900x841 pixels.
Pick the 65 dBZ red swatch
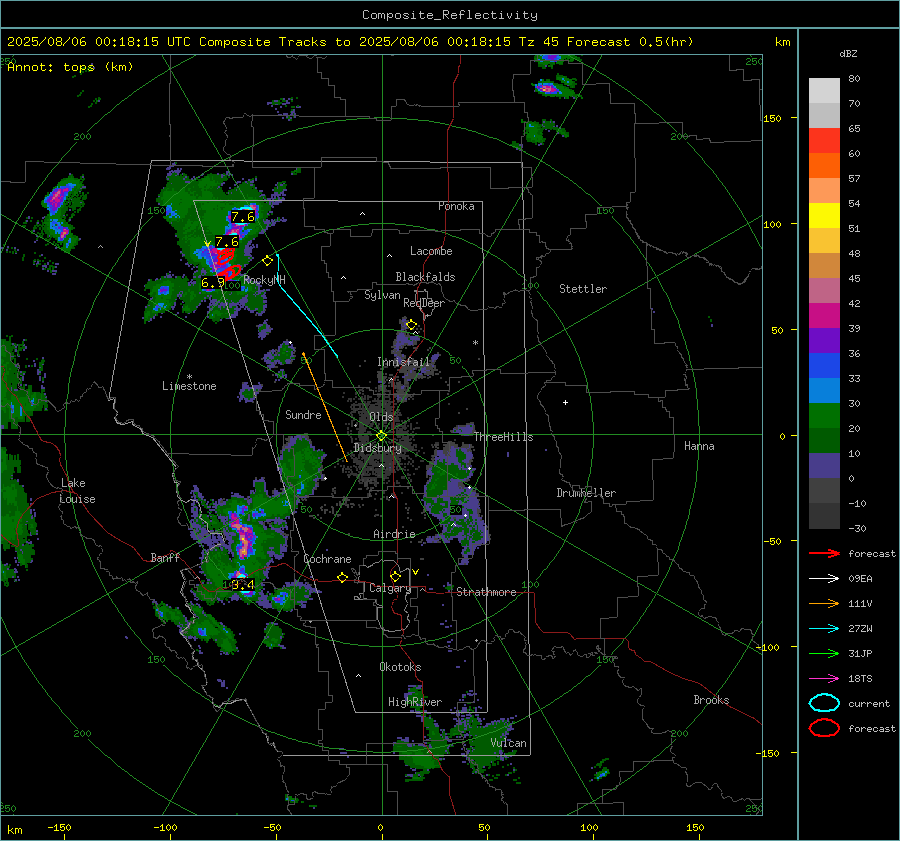point(824,141)
